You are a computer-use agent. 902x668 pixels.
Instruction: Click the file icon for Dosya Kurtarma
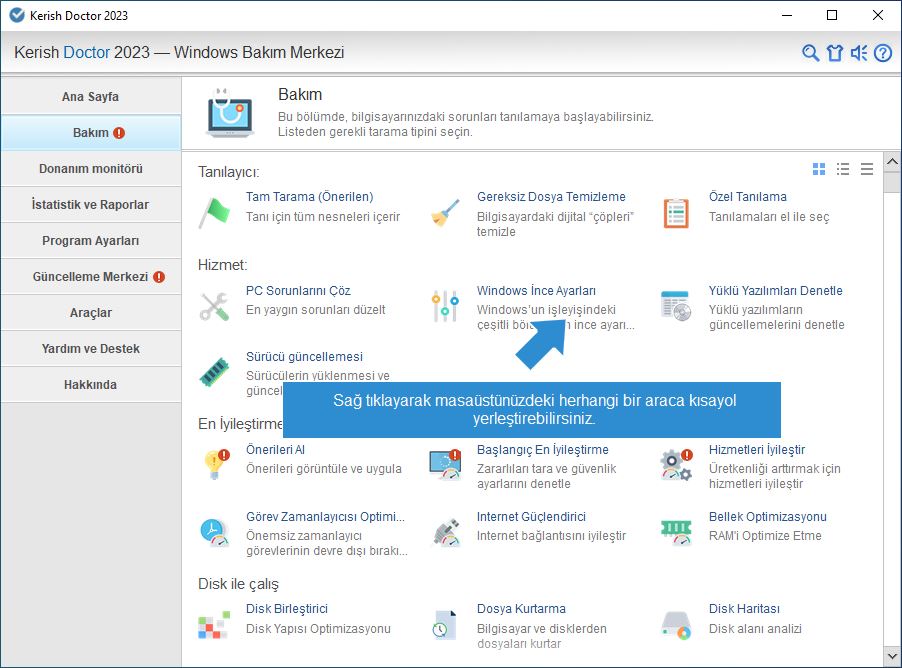click(x=445, y=625)
